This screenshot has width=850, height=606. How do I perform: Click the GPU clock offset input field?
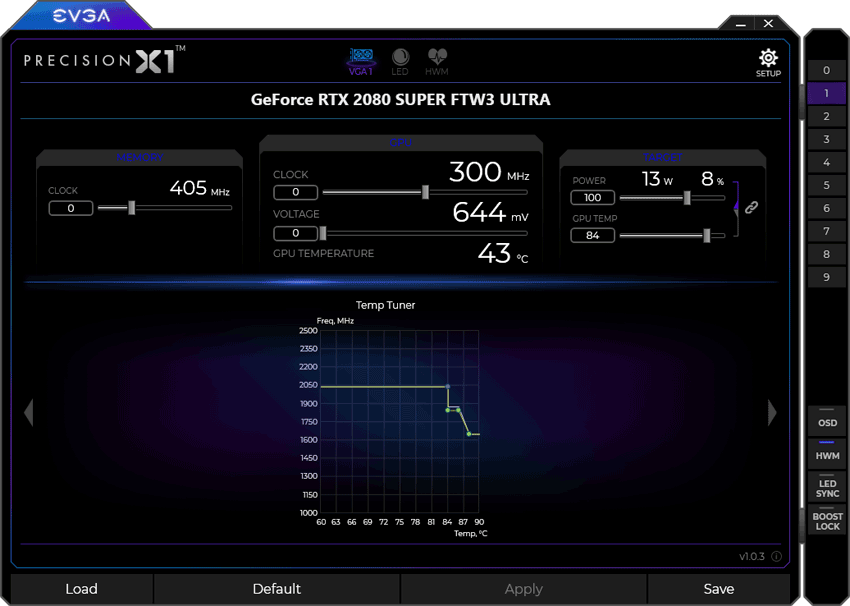click(x=295, y=192)
